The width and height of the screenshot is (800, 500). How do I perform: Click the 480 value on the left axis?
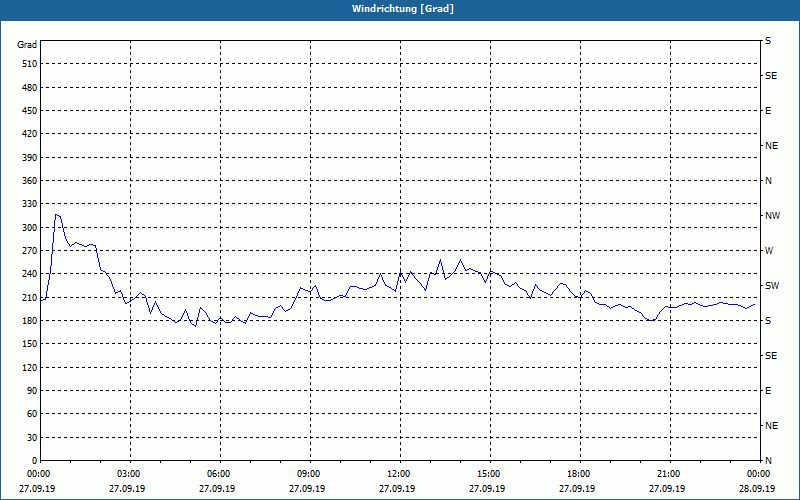coord(30,88)
